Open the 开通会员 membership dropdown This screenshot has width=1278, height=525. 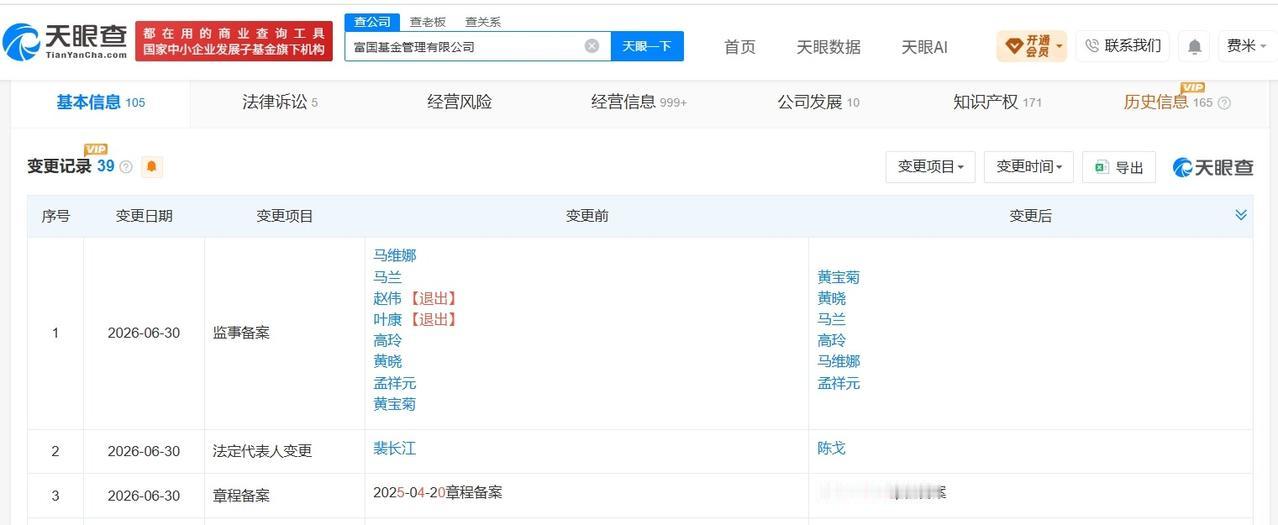(1032, 46)
